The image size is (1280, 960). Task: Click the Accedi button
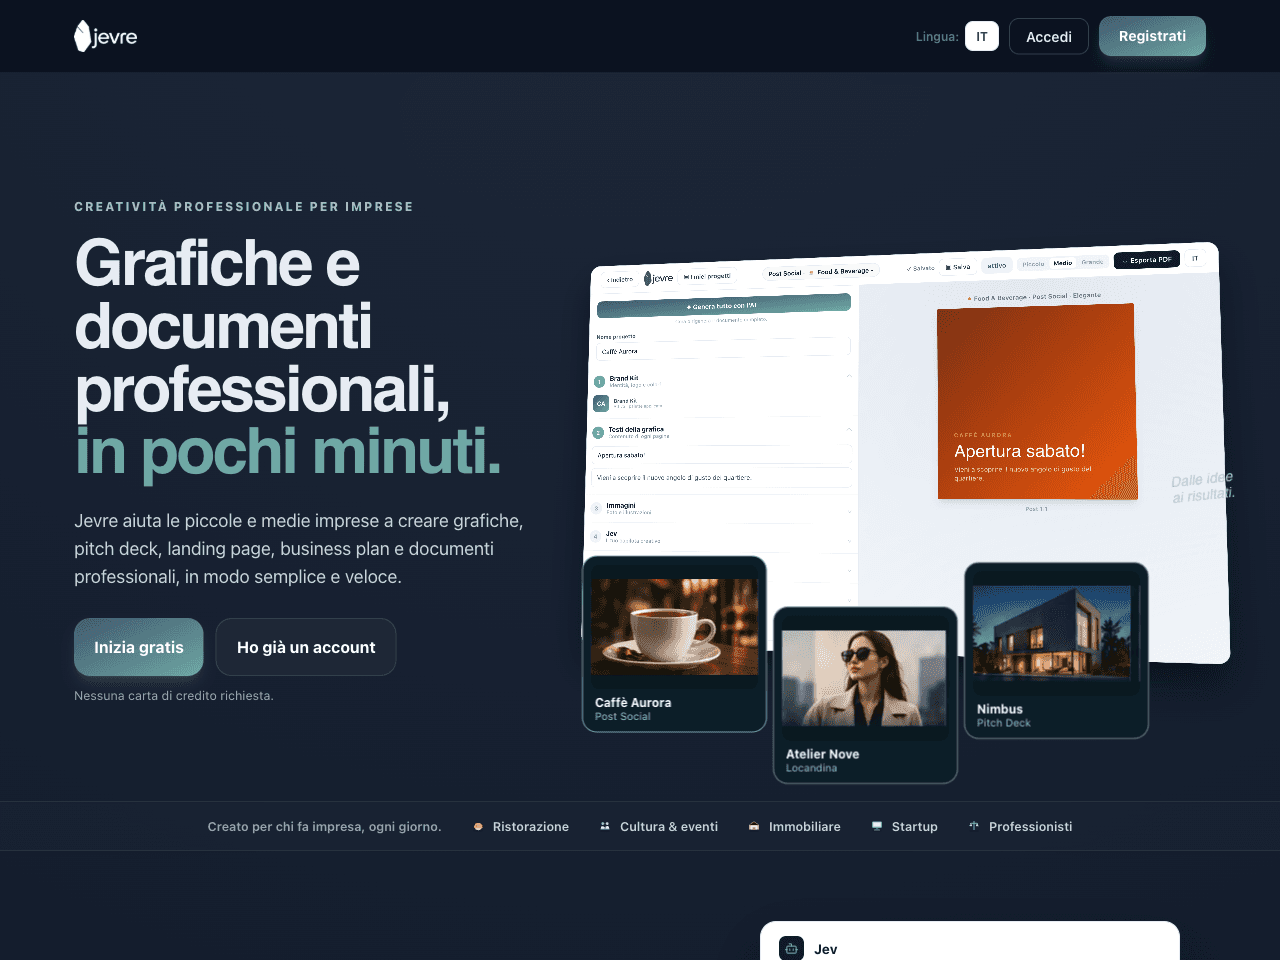[x=1049, y=36]
